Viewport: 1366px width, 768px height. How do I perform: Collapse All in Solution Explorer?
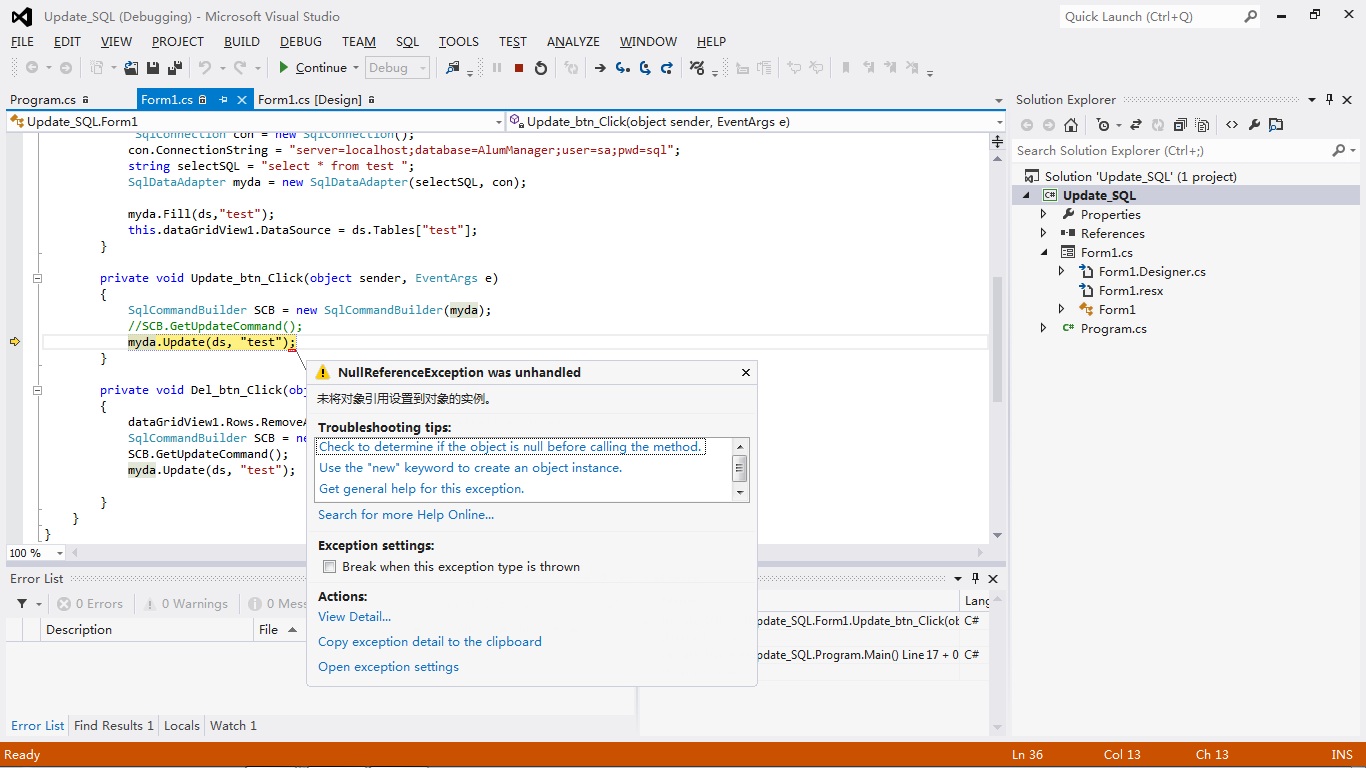click(1180, 125)
